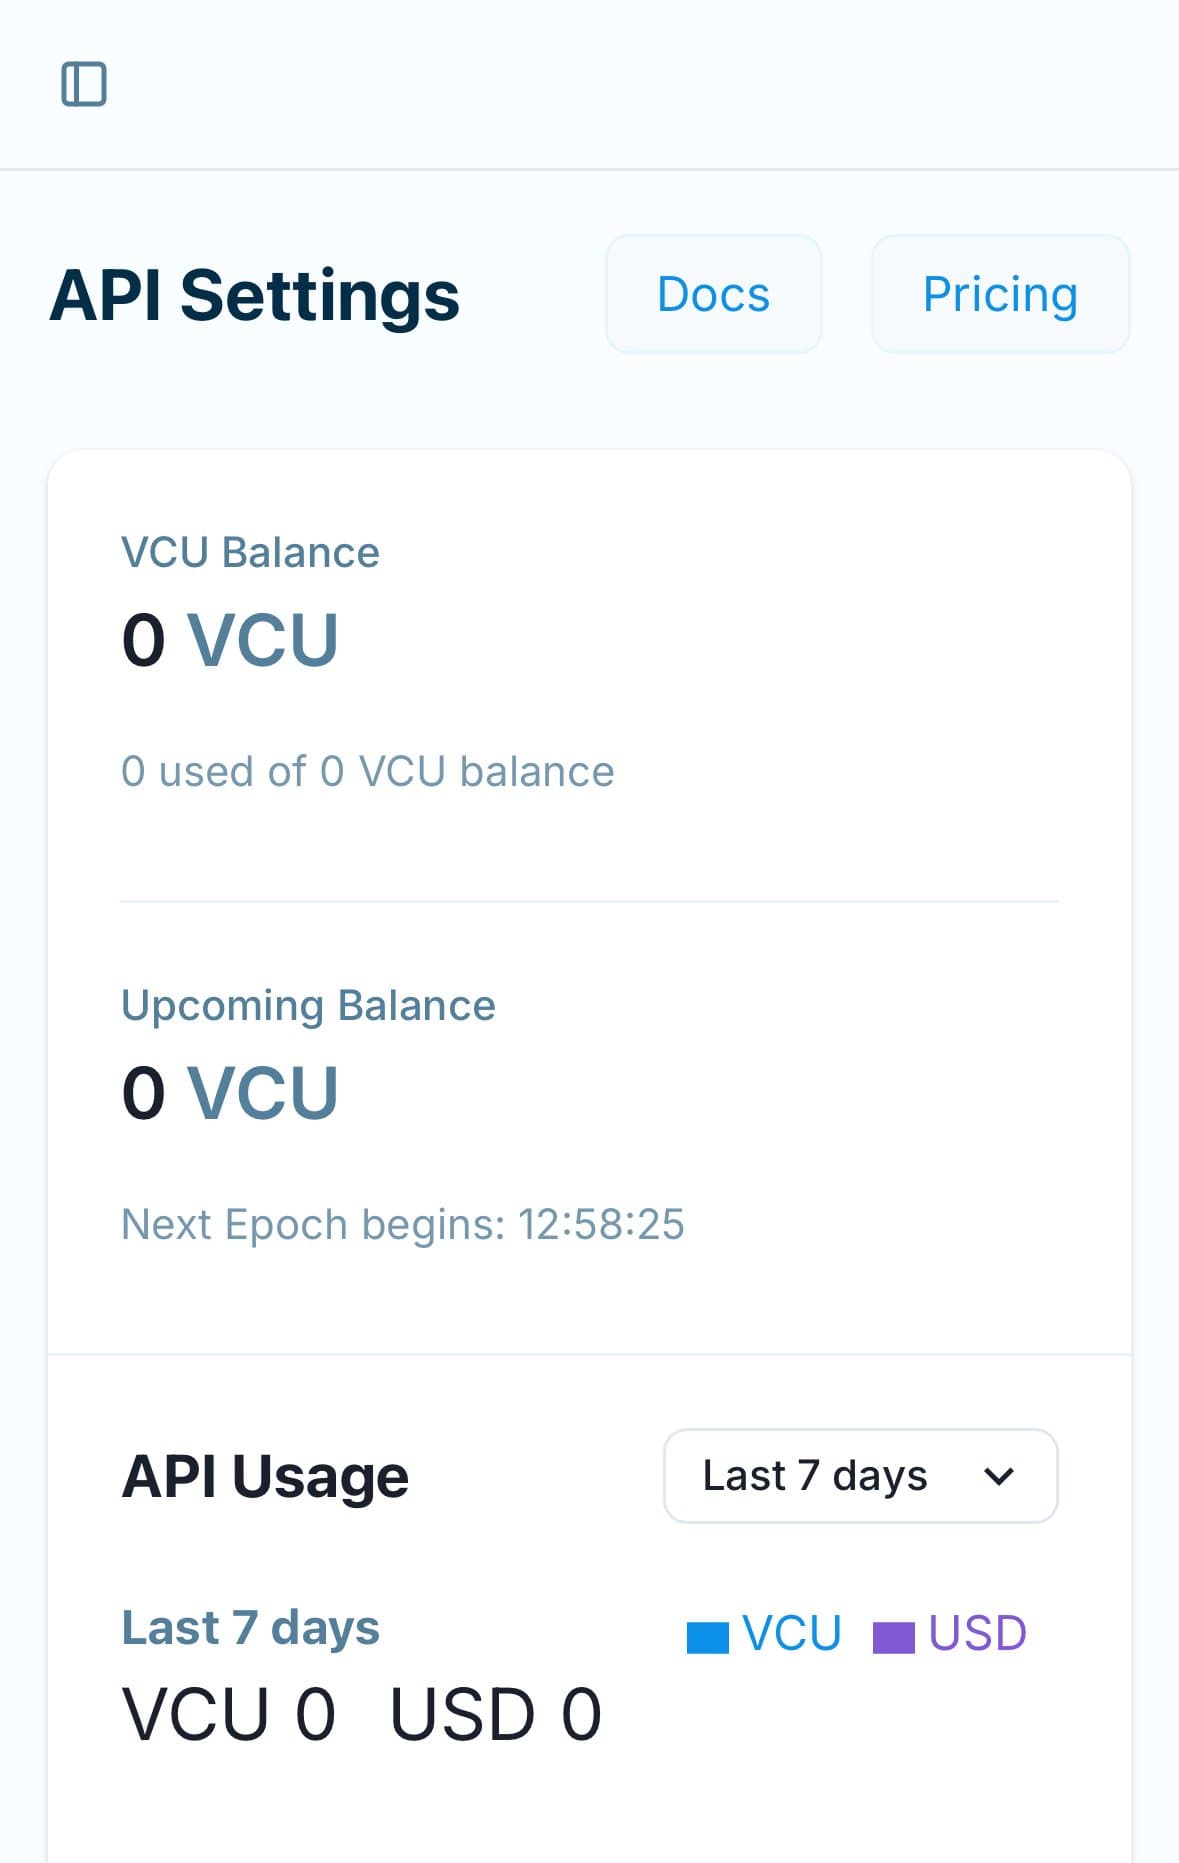Click the USD 0 usage total

pos(495,1714)
